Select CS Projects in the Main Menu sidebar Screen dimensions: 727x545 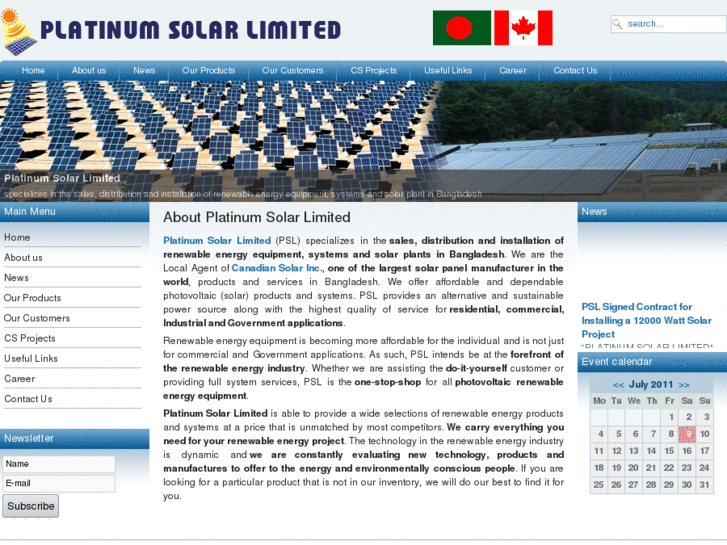72,339
